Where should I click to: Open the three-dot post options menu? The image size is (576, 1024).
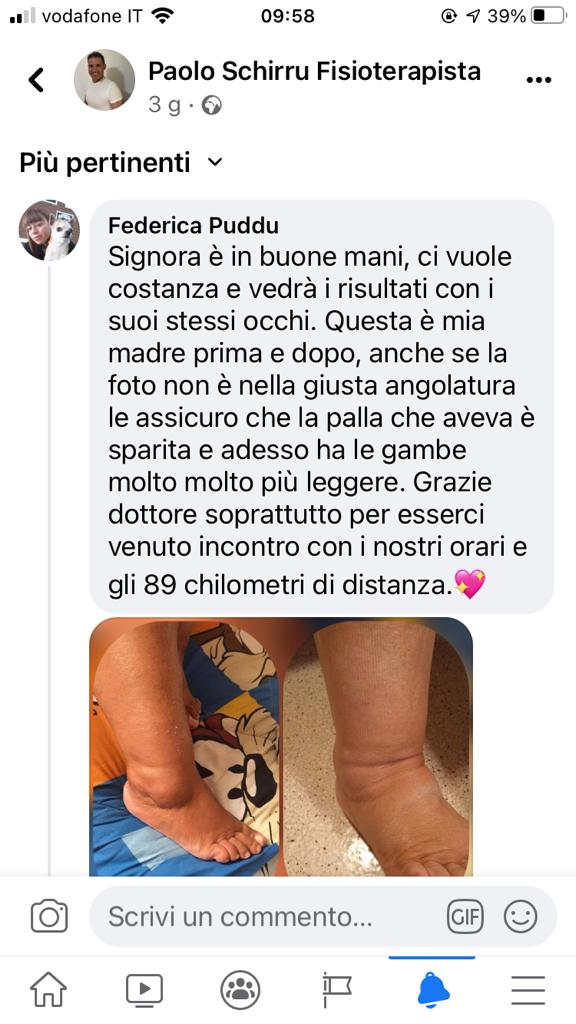coord(538,80)
